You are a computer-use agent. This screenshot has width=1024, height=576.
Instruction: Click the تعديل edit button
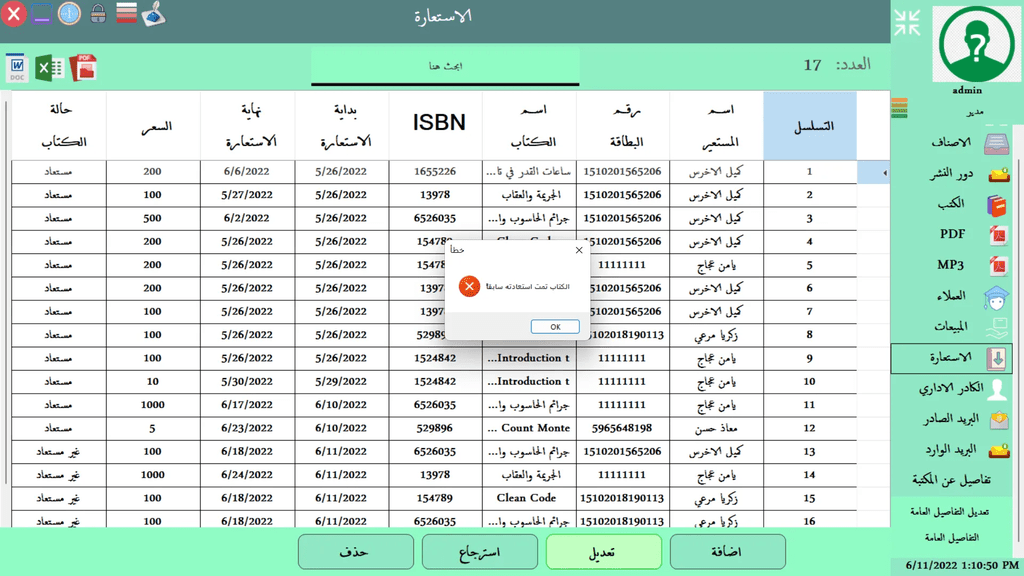point(603,552)
